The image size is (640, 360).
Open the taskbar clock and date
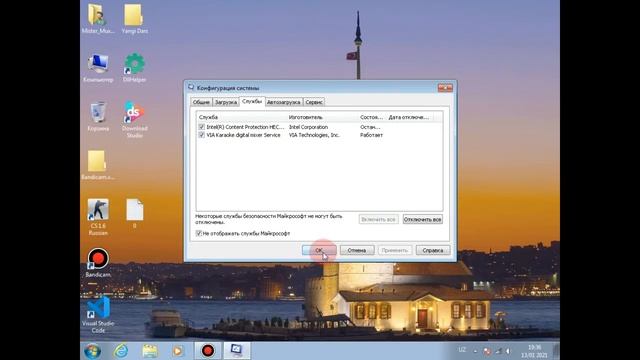coord(534,351)
